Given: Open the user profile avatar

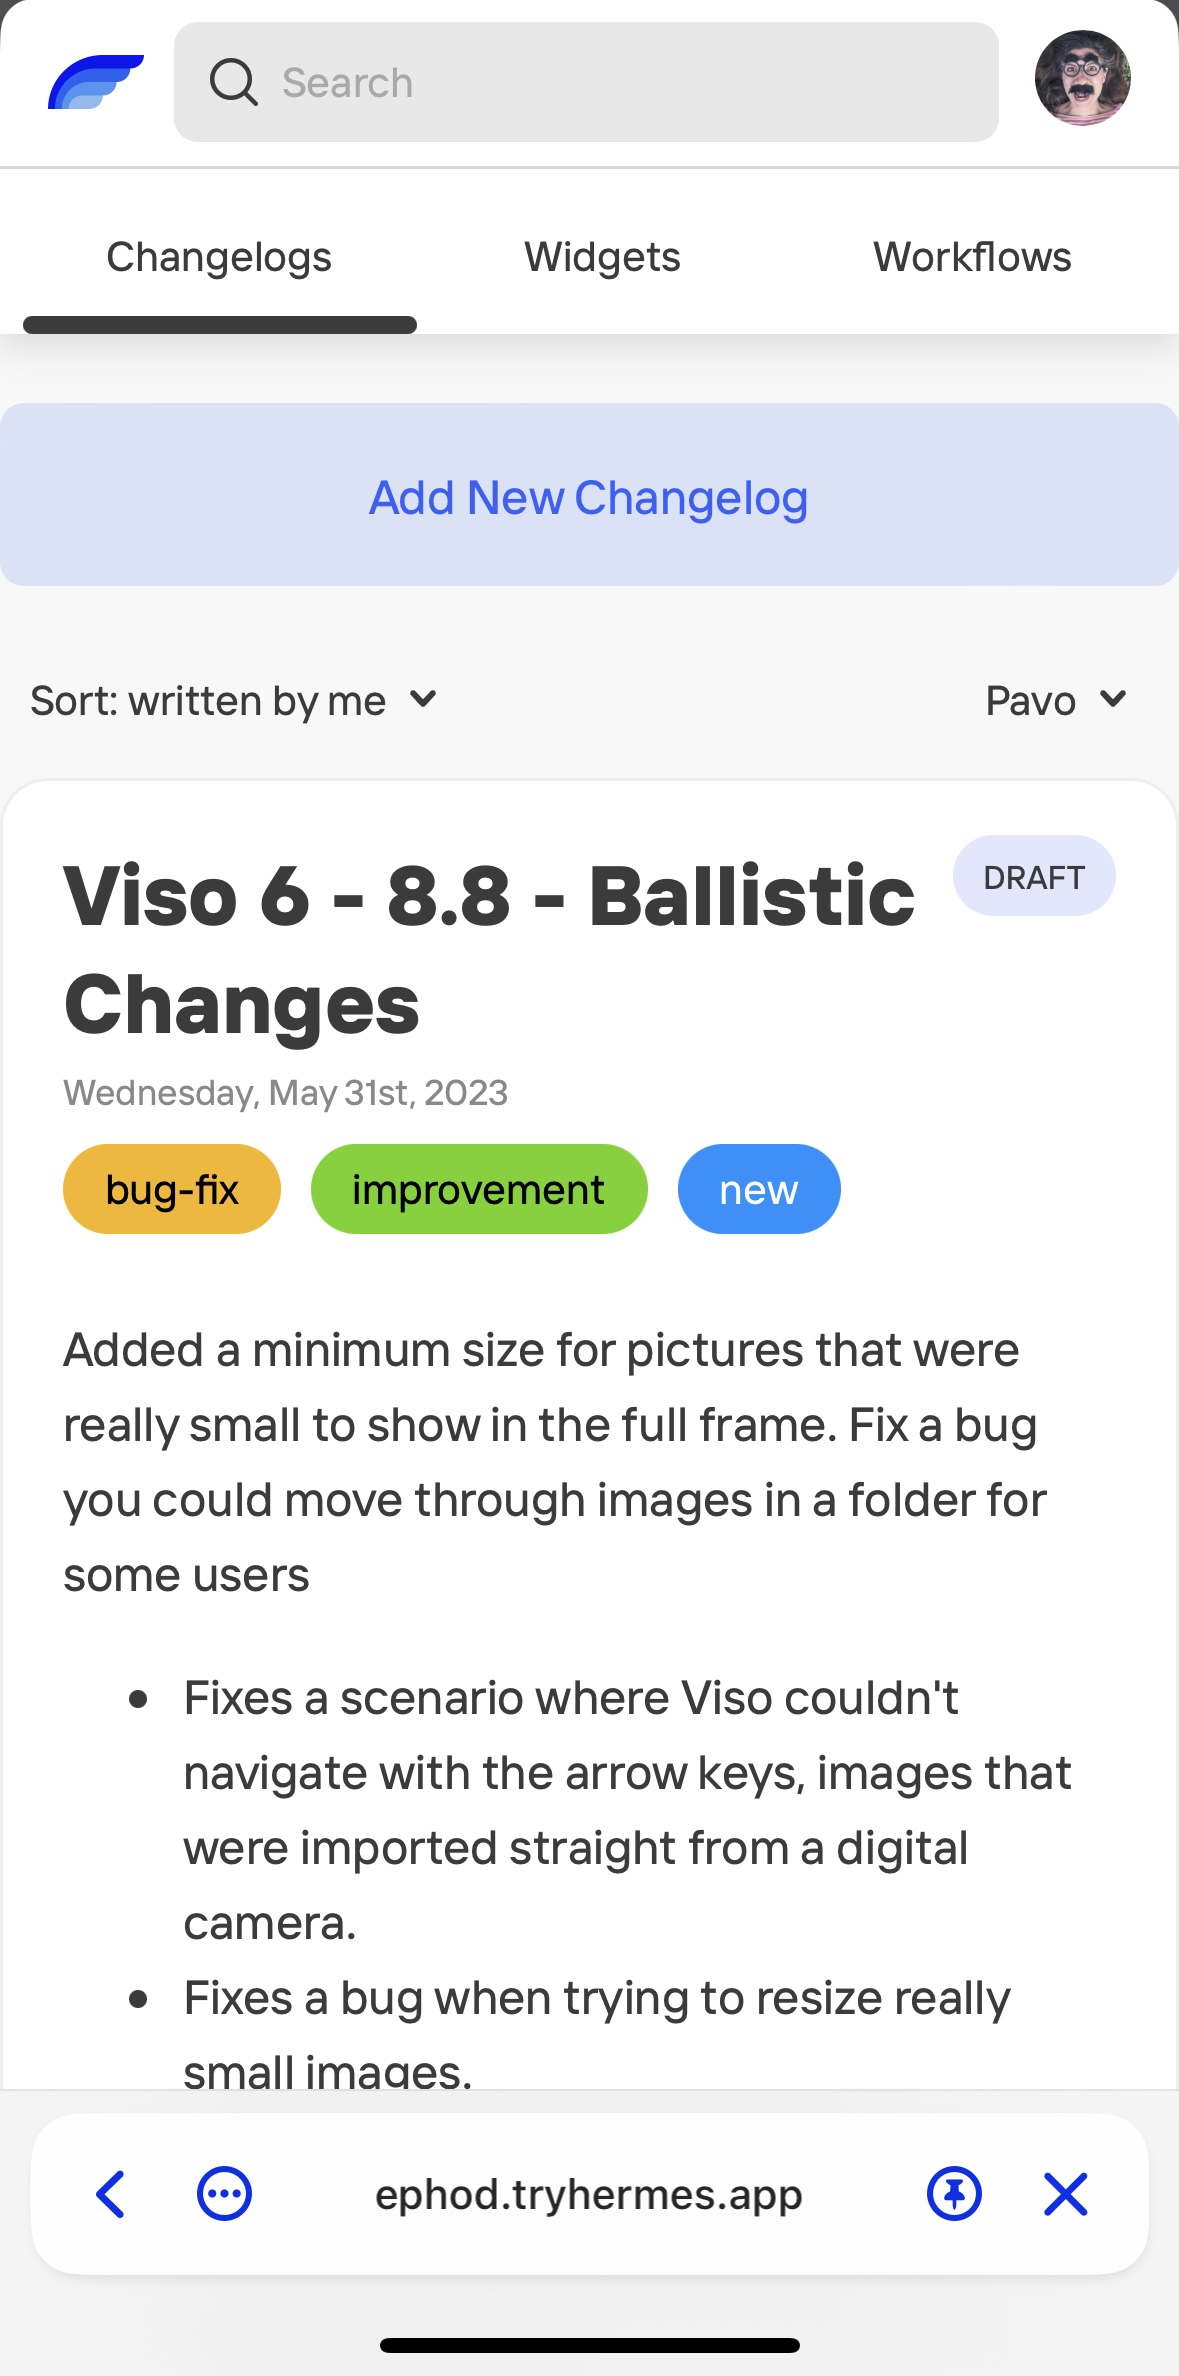Looking at the screenshot, I should click(x=1082, y=78).
